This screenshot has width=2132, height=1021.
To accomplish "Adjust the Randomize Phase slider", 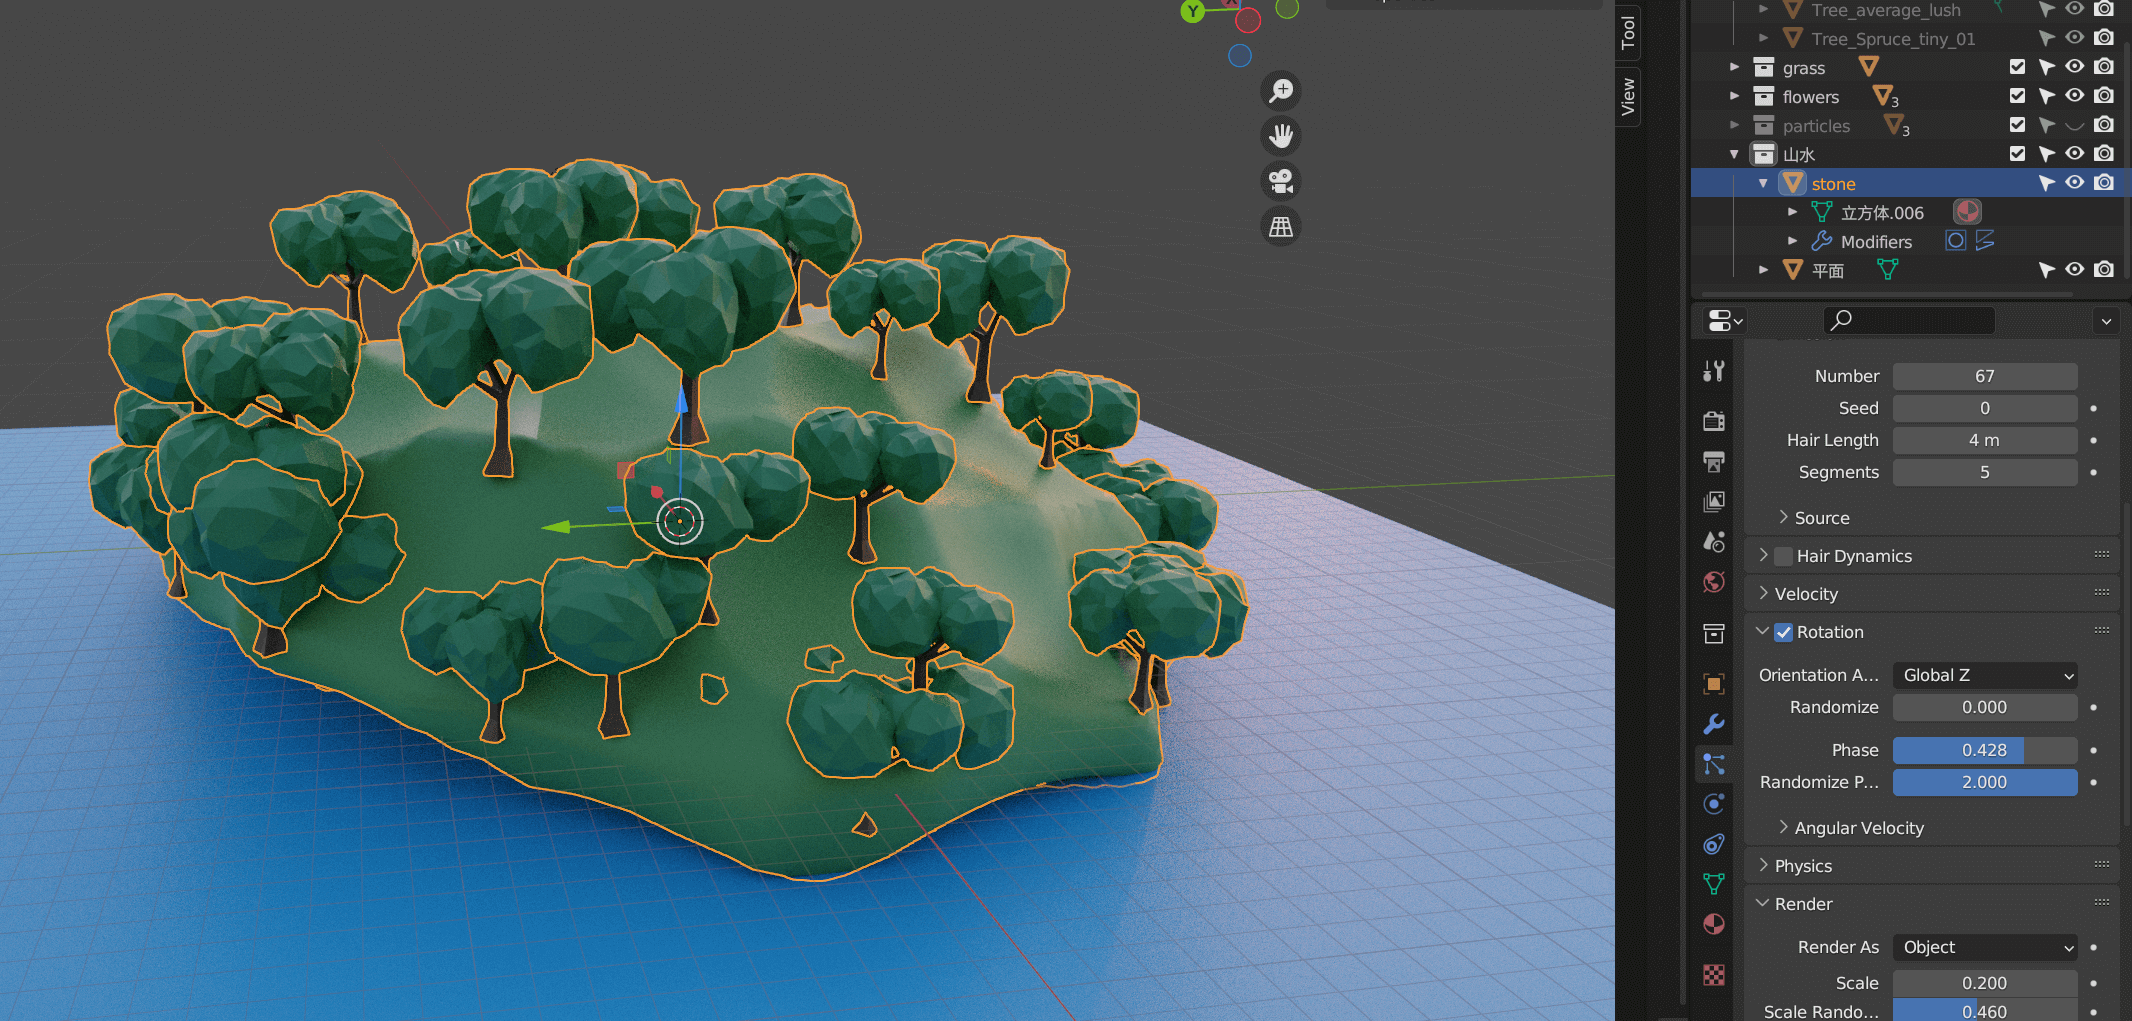I will tap(1985, 782).
